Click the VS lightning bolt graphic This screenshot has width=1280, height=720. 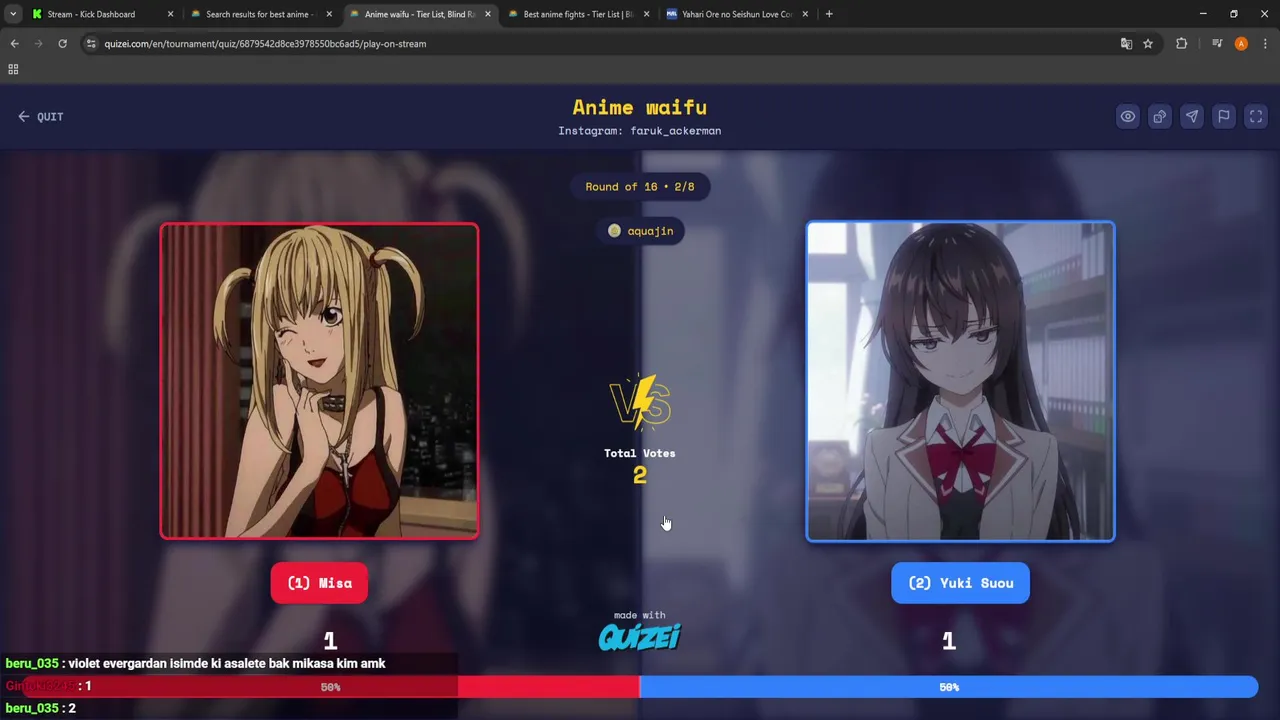click(x=640, y=402)
